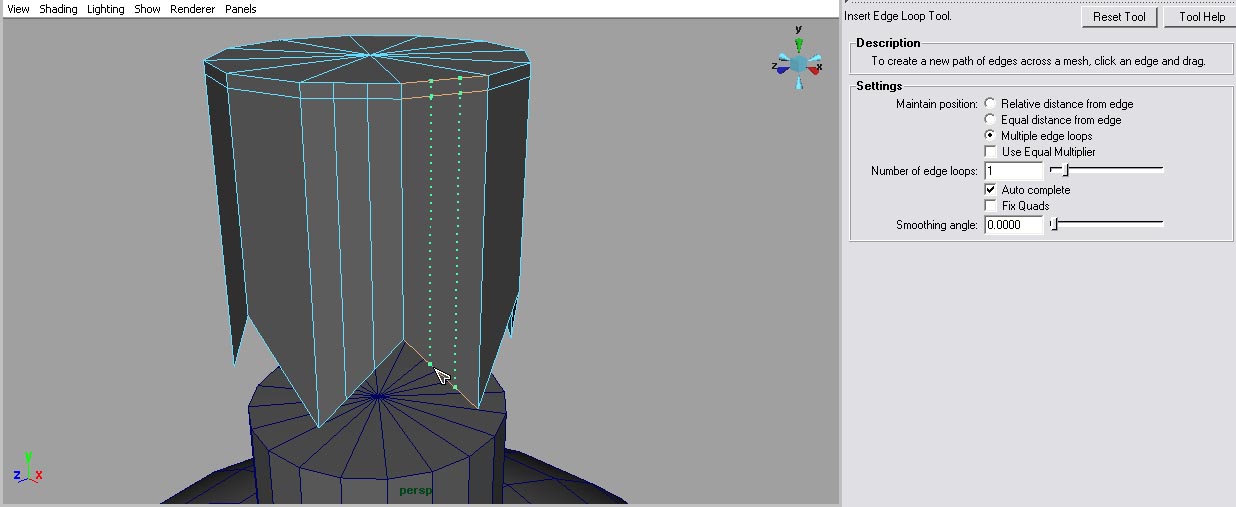
Task: Click the Smoothing angle slider
Action: click(x=1106, y=225)
